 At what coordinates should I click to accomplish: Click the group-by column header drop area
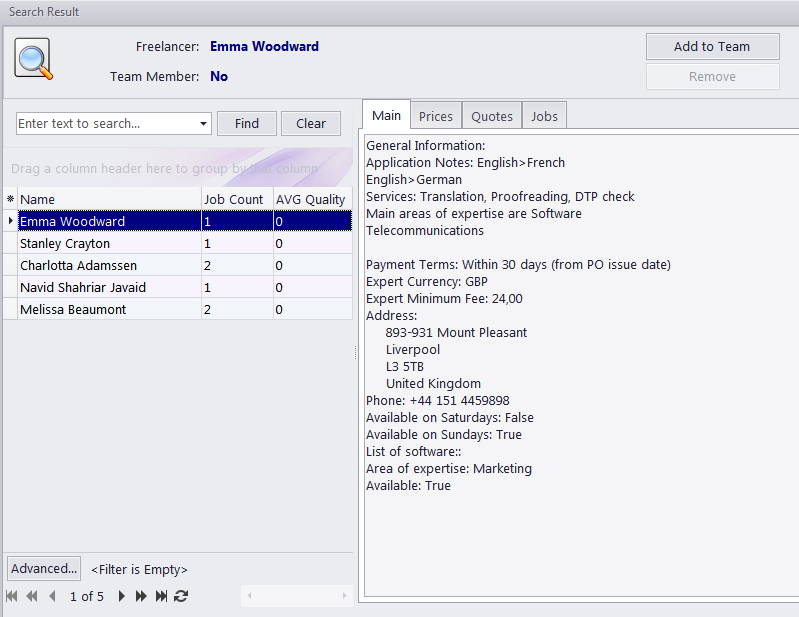(178, 168)
